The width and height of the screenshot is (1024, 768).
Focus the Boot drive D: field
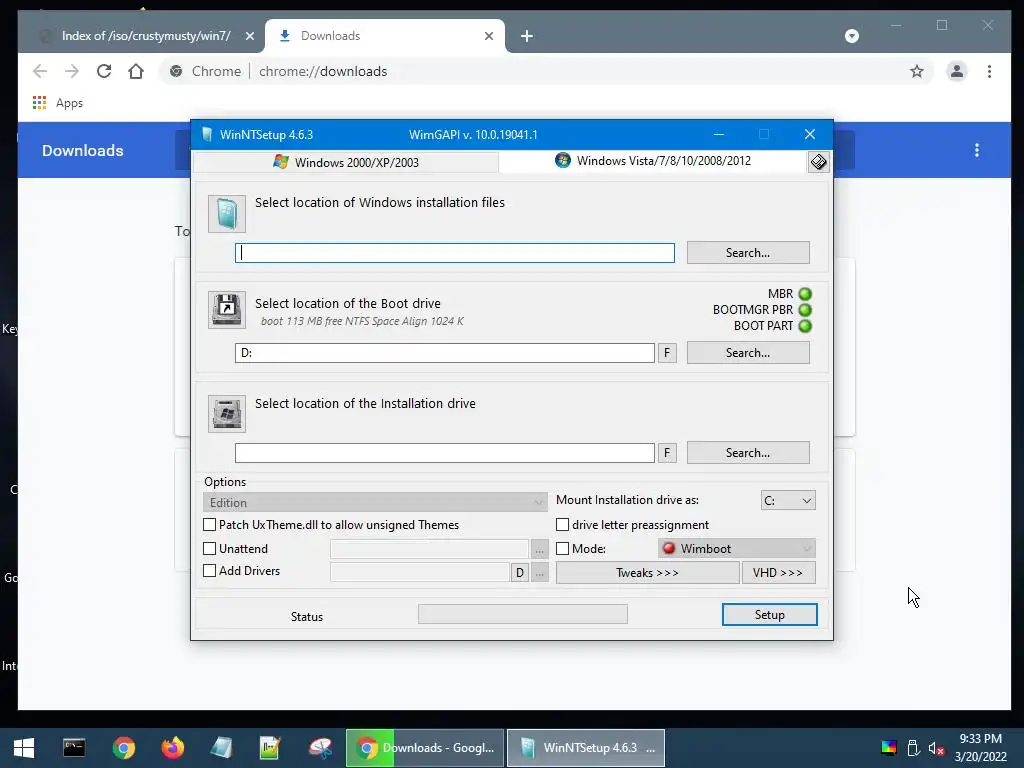coord(445,353)
